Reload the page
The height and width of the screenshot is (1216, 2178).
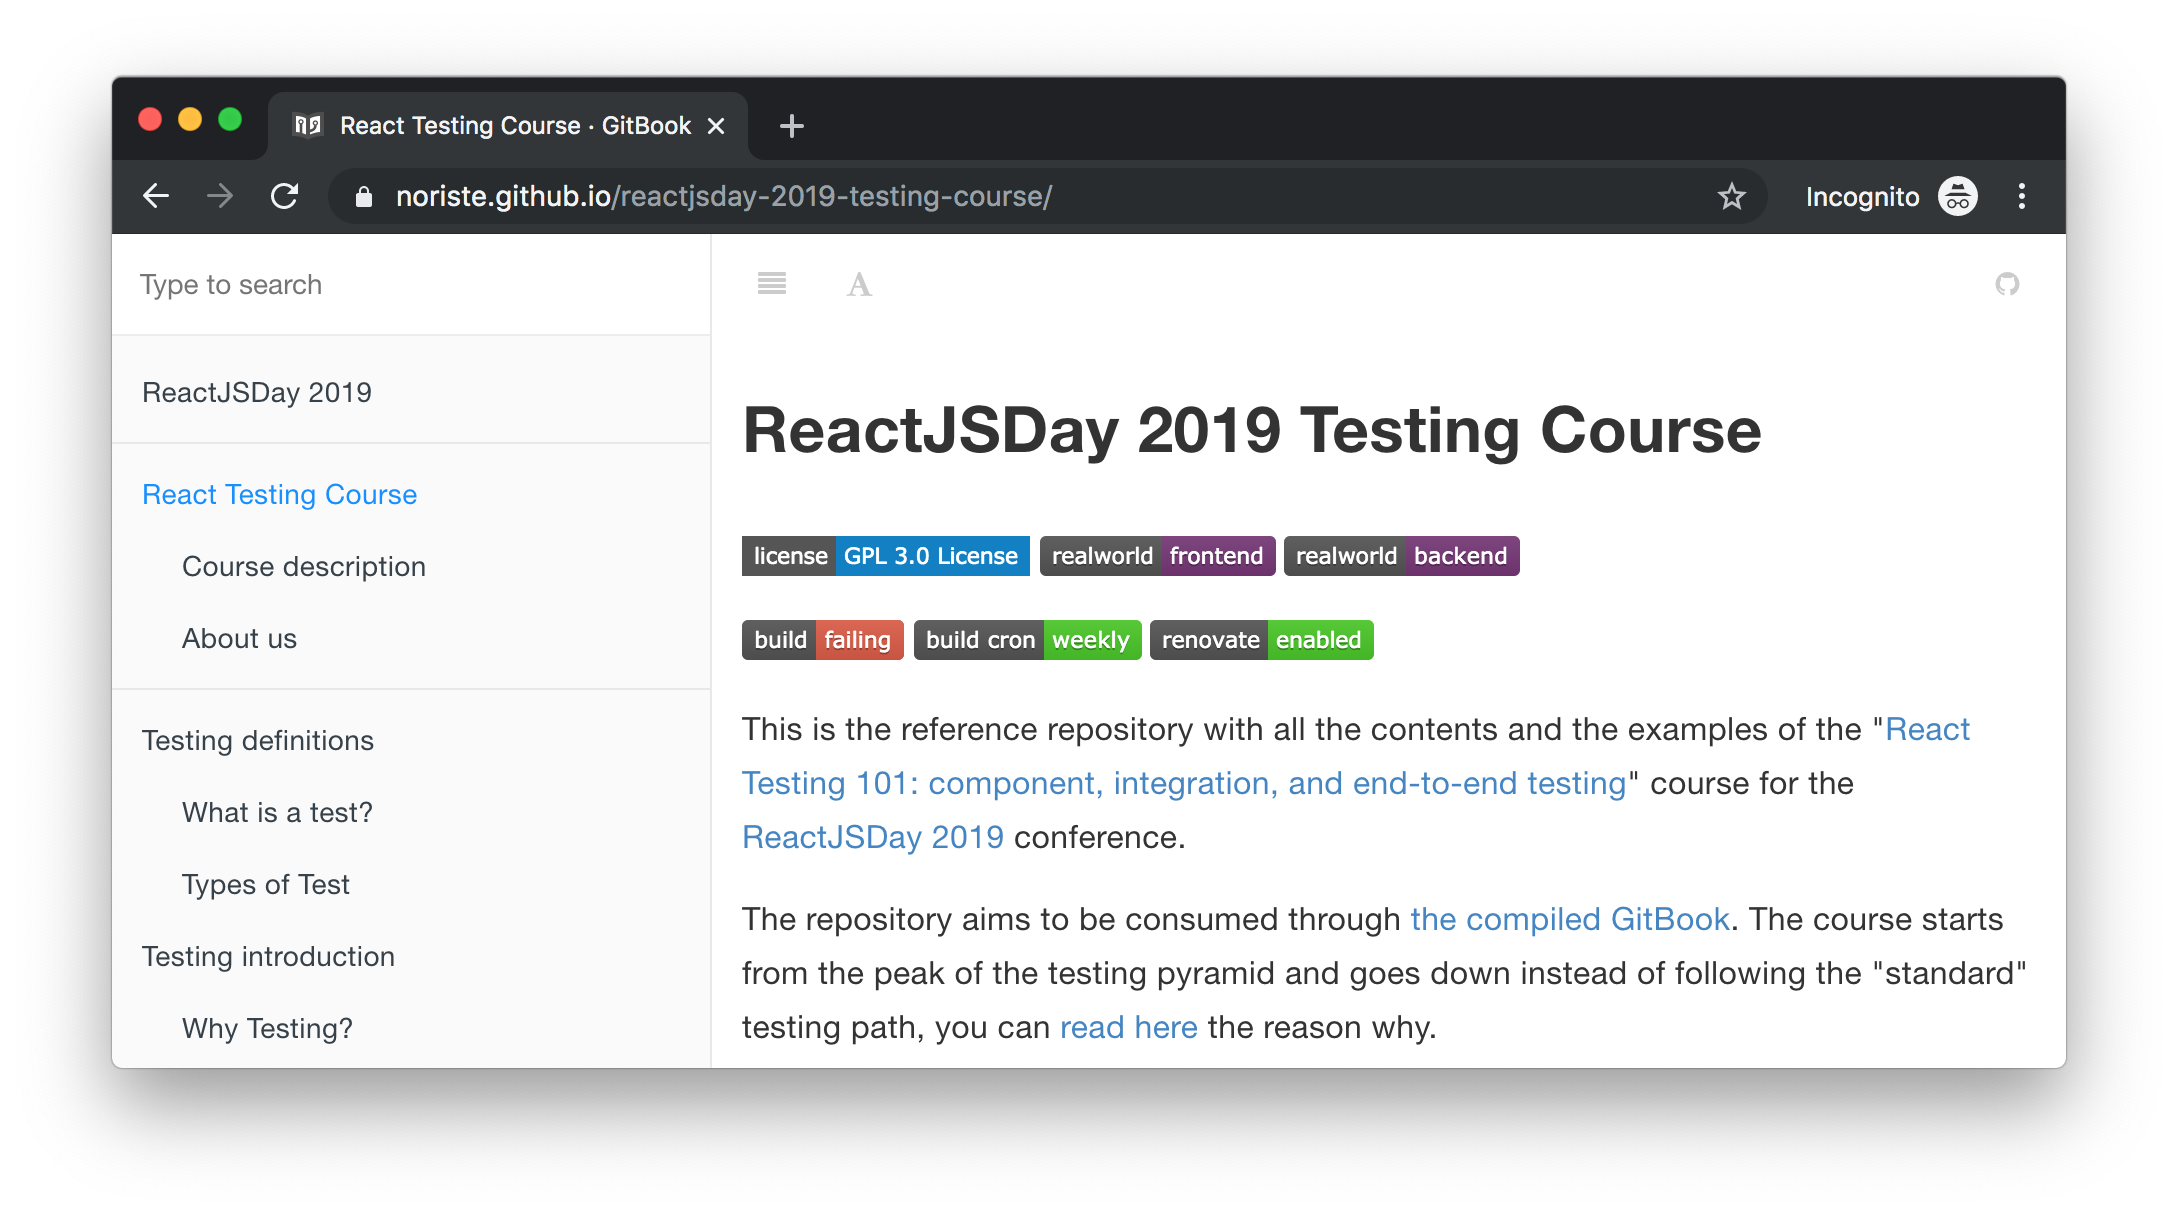click(285, 196)
